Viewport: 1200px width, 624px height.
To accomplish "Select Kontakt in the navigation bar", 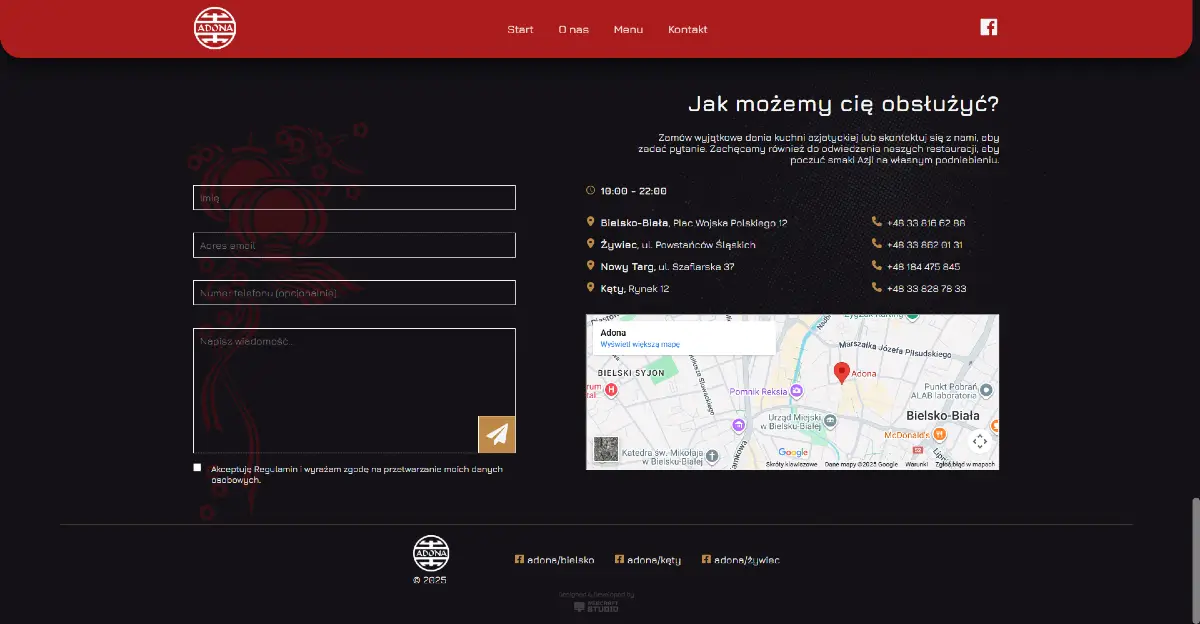I will (687, 29).
